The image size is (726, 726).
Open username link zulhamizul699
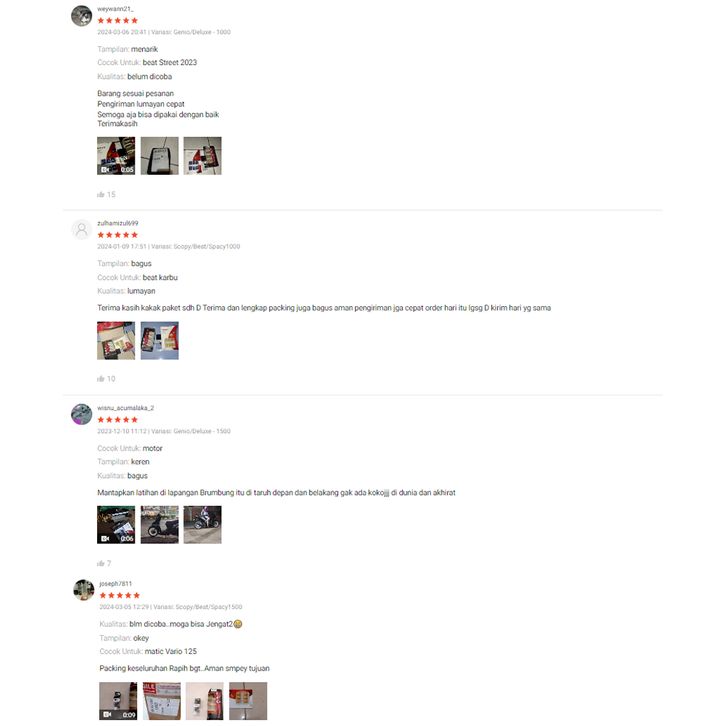pyautogui.click(x=118, y=223)
